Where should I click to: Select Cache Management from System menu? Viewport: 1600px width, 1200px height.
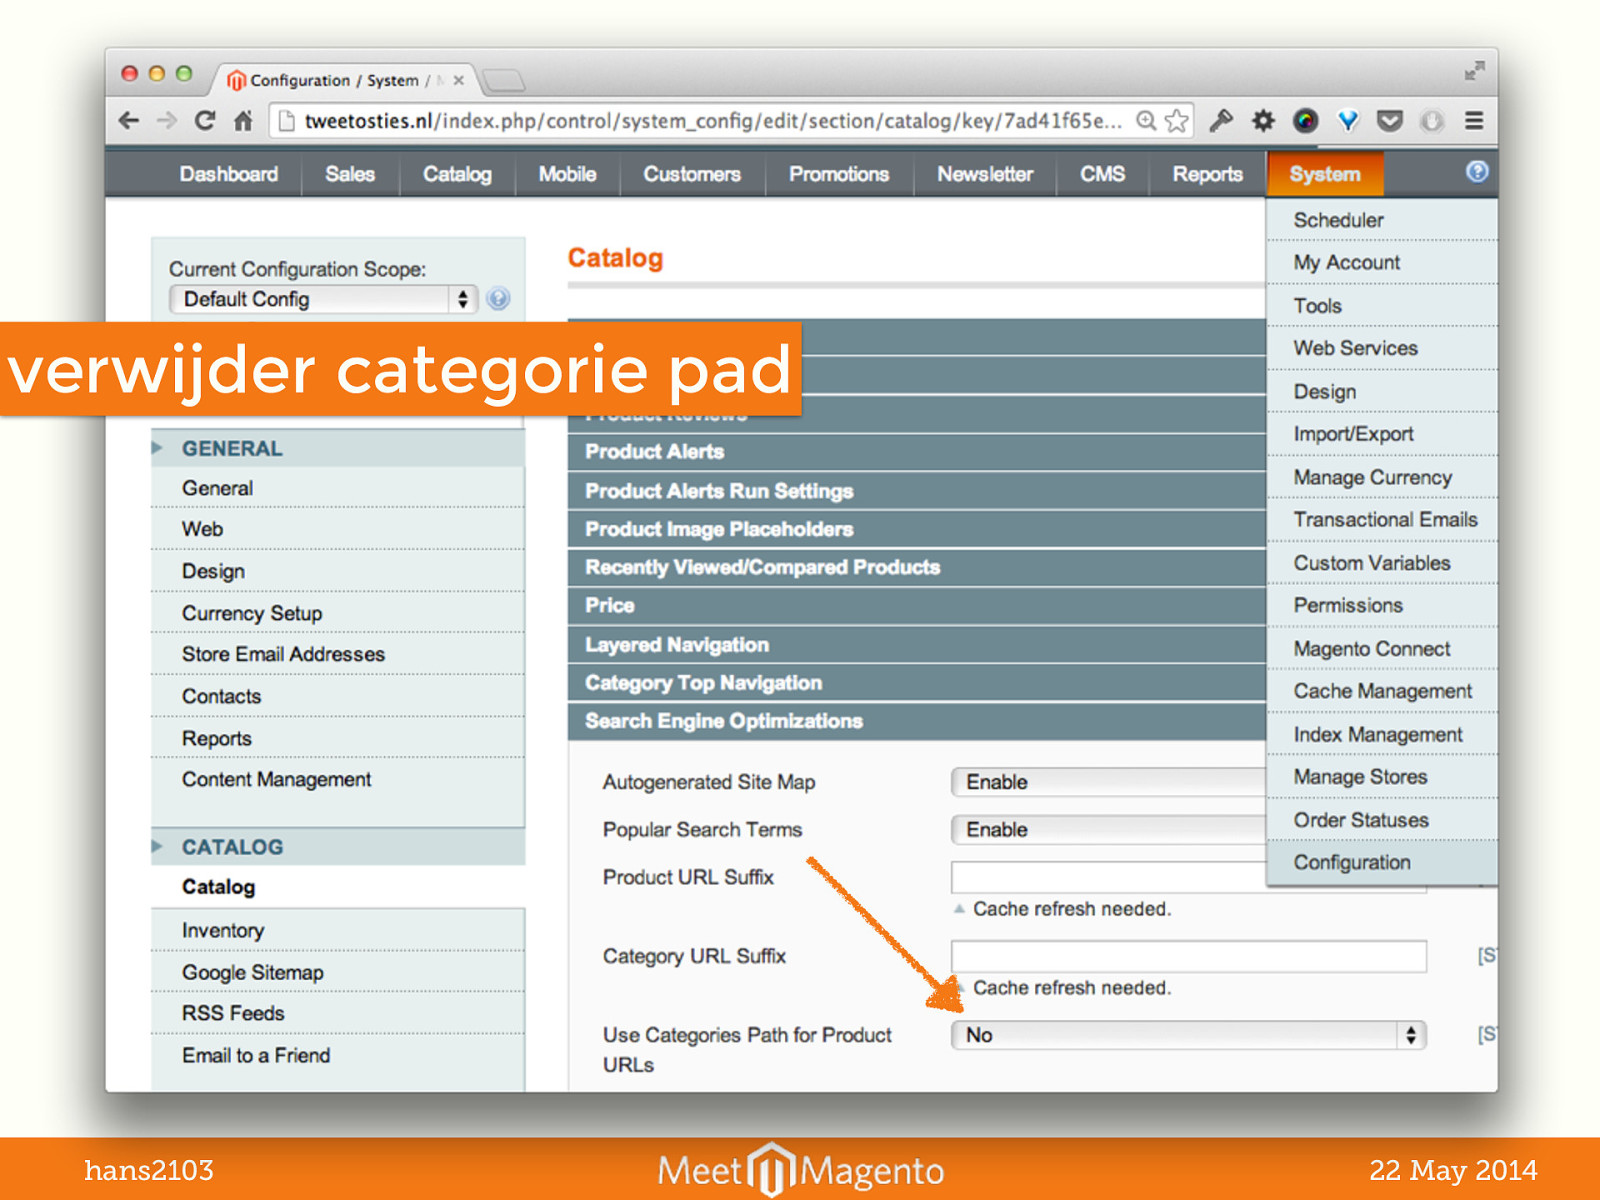1382,691
